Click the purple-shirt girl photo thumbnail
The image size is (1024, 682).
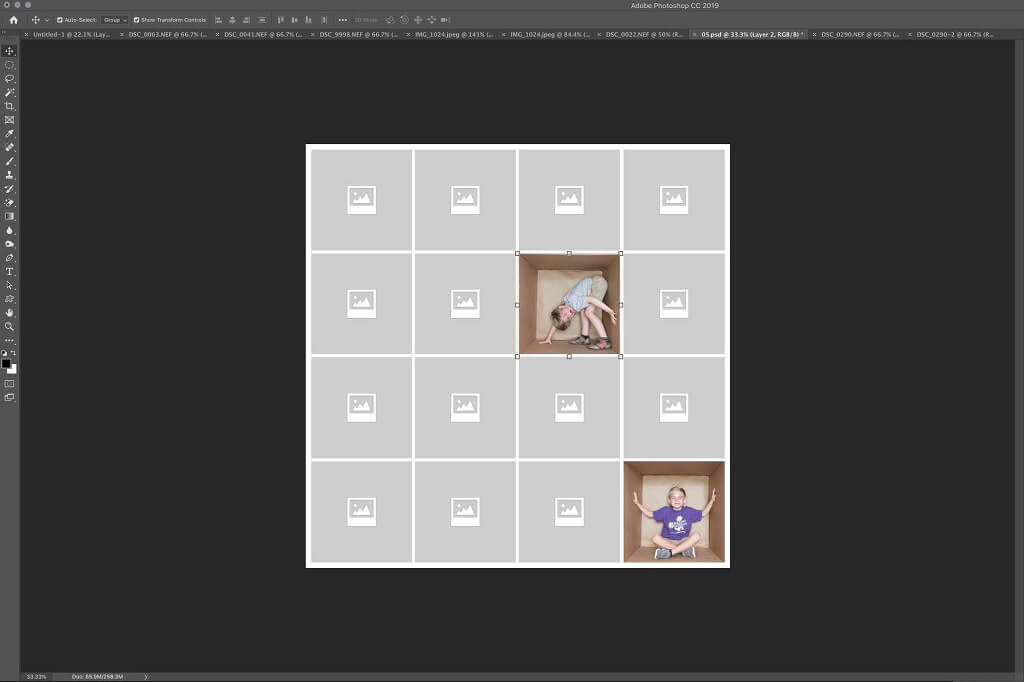tap(674, 512)
